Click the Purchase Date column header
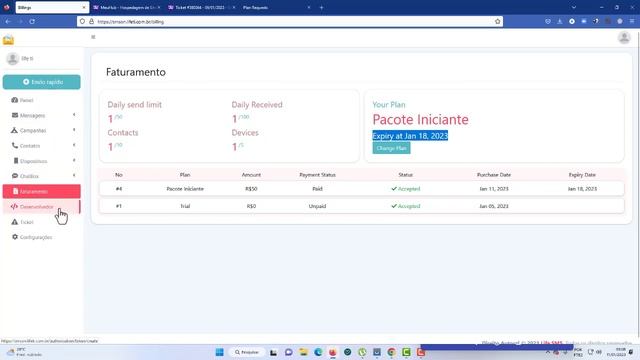 click(x=493, y=175)
